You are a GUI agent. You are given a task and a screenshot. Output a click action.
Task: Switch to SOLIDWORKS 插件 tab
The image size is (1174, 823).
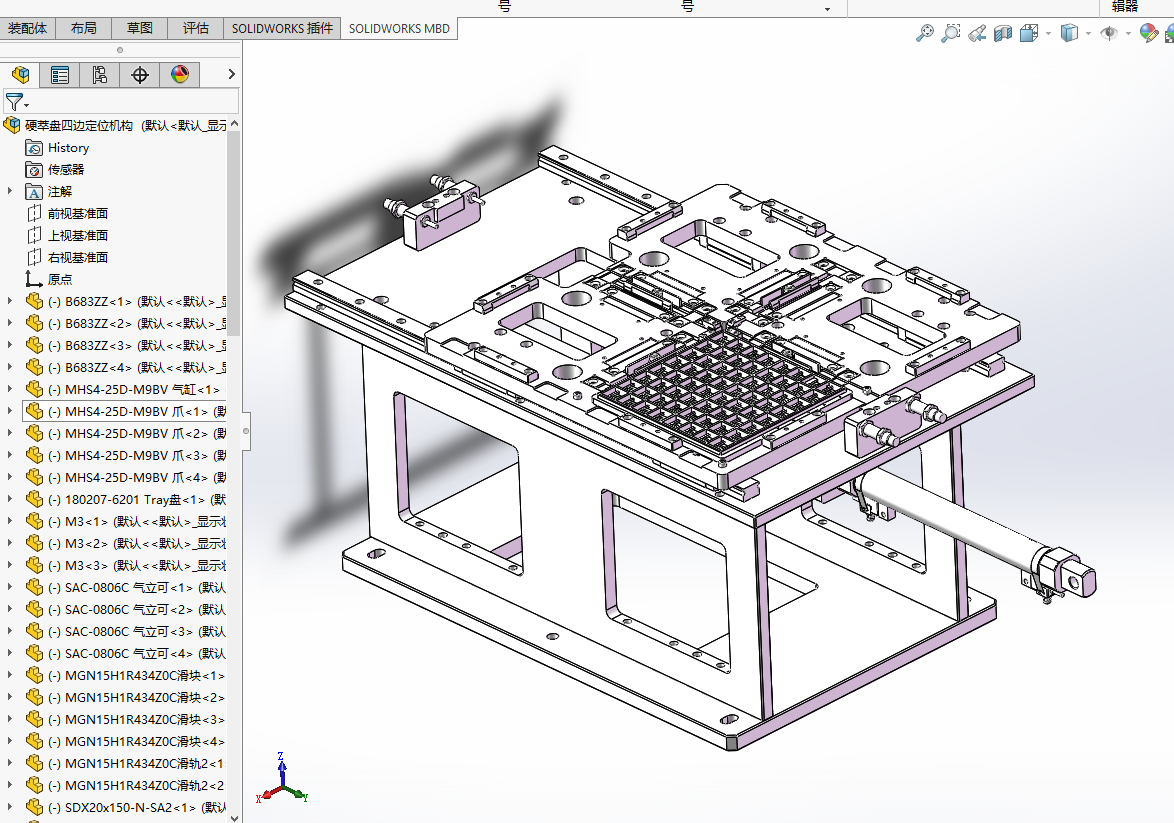282,28
